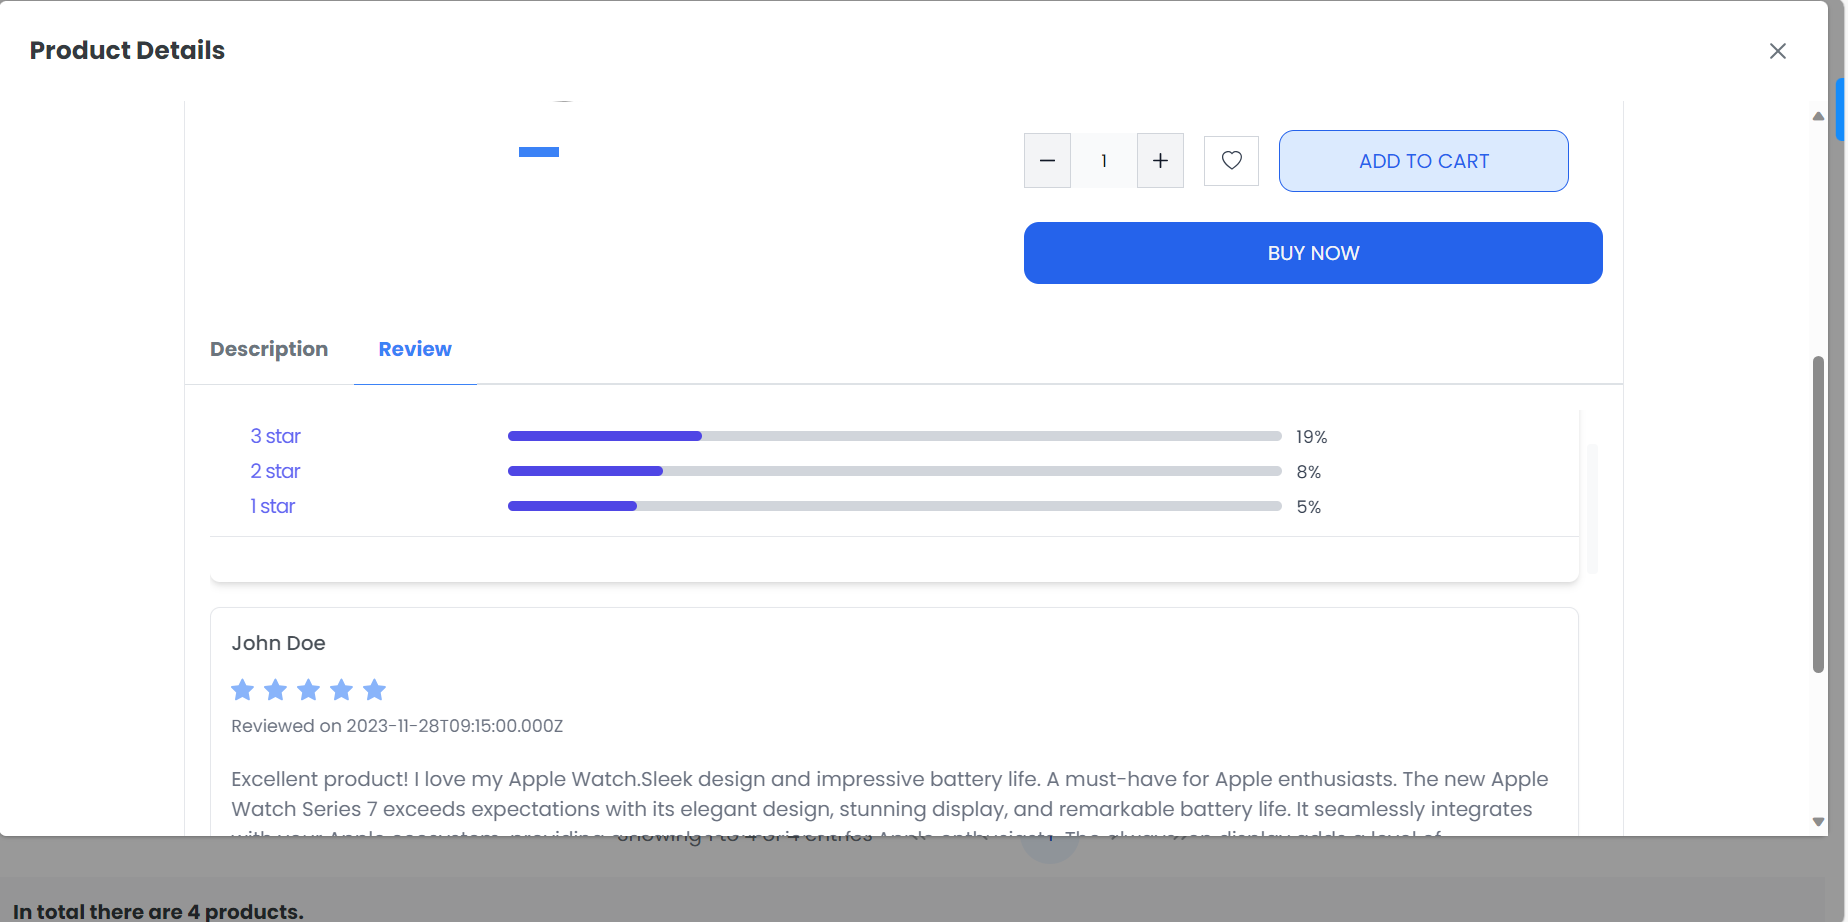
Task: Show 1 star reviews
Action: click(272, 506)
